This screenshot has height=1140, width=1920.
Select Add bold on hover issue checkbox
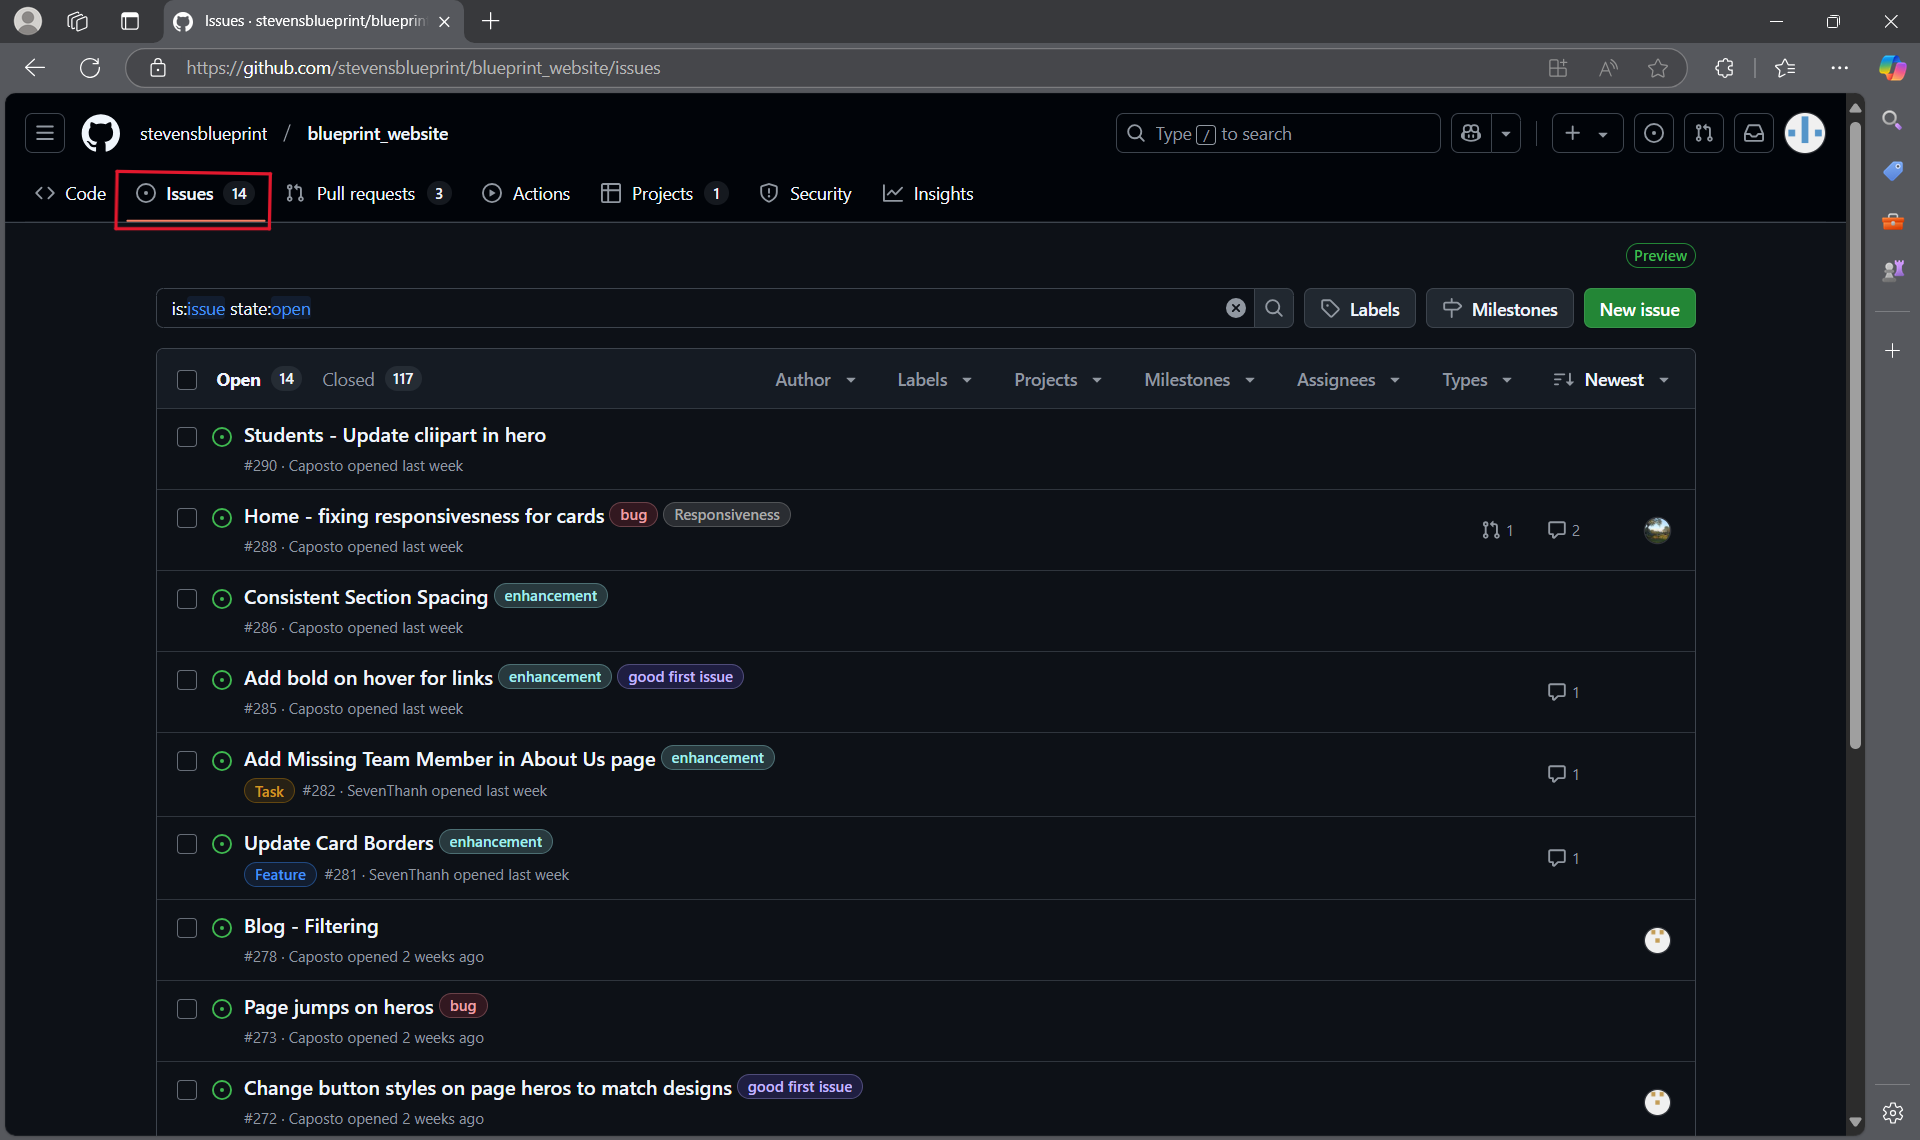(187, 680)
